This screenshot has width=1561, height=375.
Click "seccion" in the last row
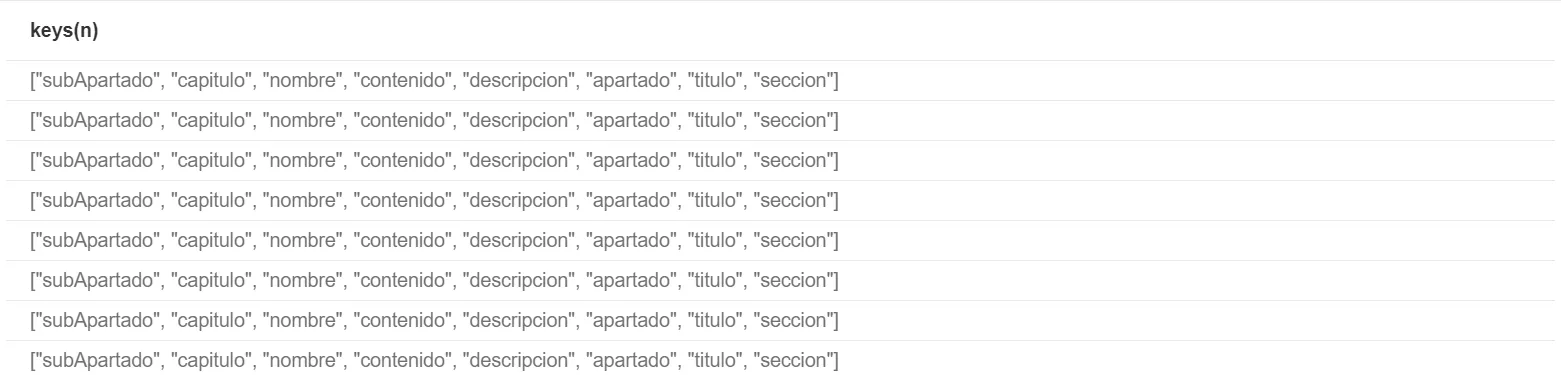pos(793,360)
